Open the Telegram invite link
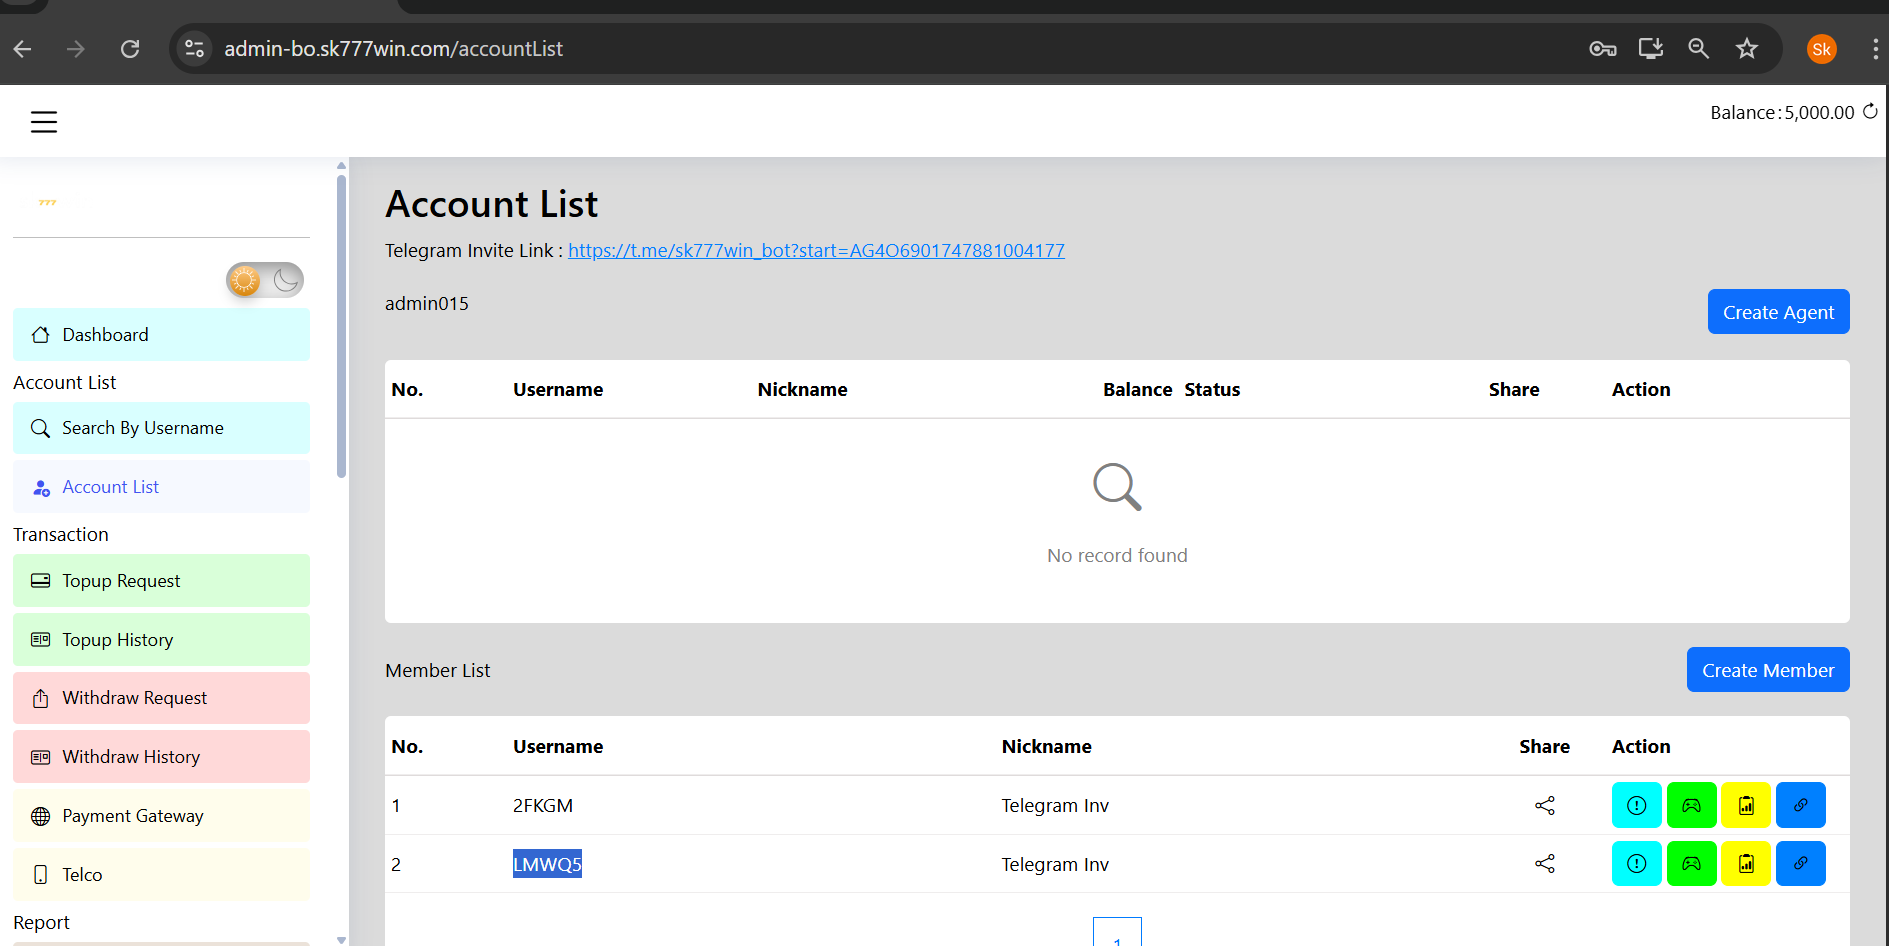This screenshot has height=946, width=1889. [x=816, y=251]
